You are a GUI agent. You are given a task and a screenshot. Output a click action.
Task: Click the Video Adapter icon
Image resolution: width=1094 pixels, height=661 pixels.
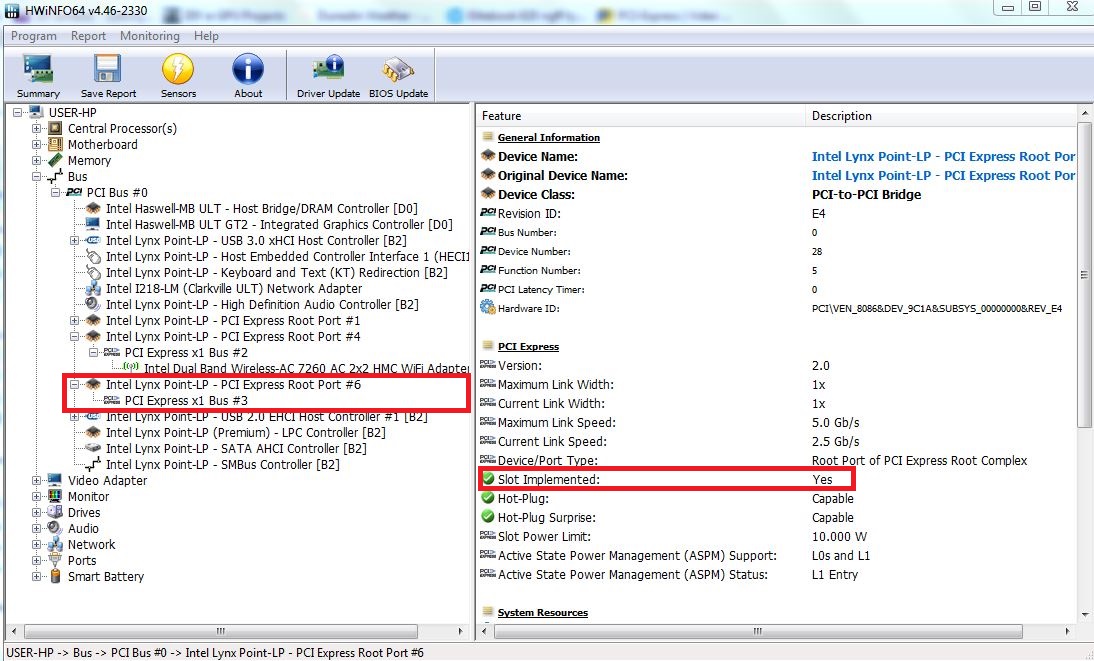pyautogui.click(x=55, y=480)
